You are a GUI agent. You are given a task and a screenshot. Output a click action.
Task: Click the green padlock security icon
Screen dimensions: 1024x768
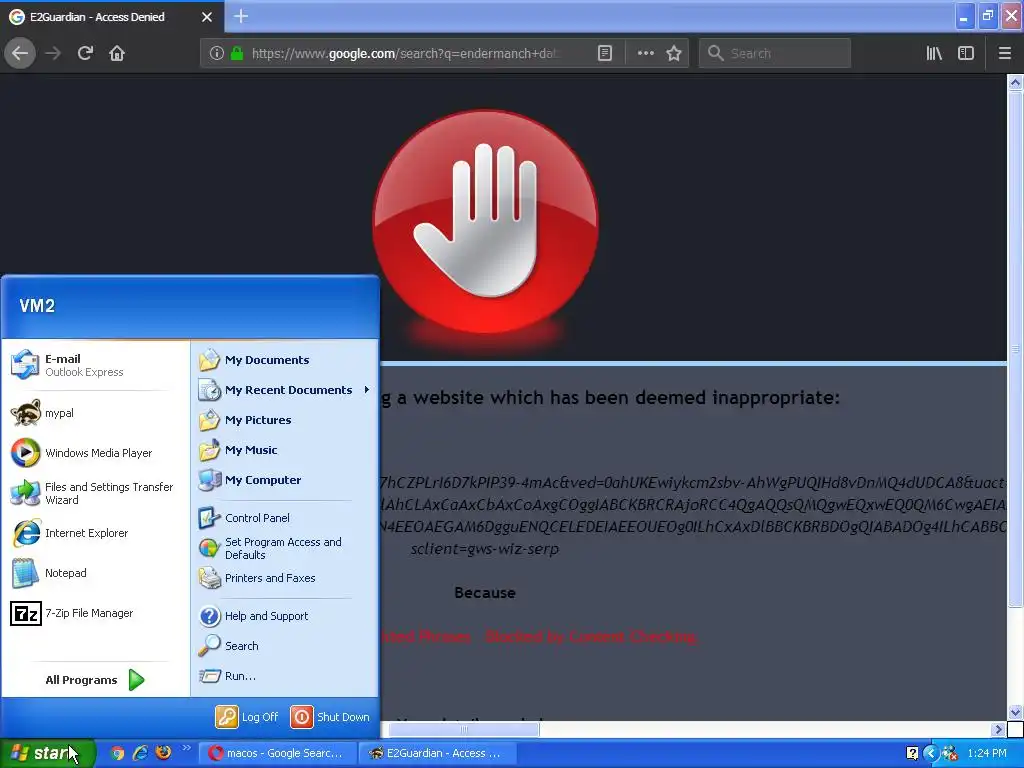pyautogui.click(x=237, y=54)
